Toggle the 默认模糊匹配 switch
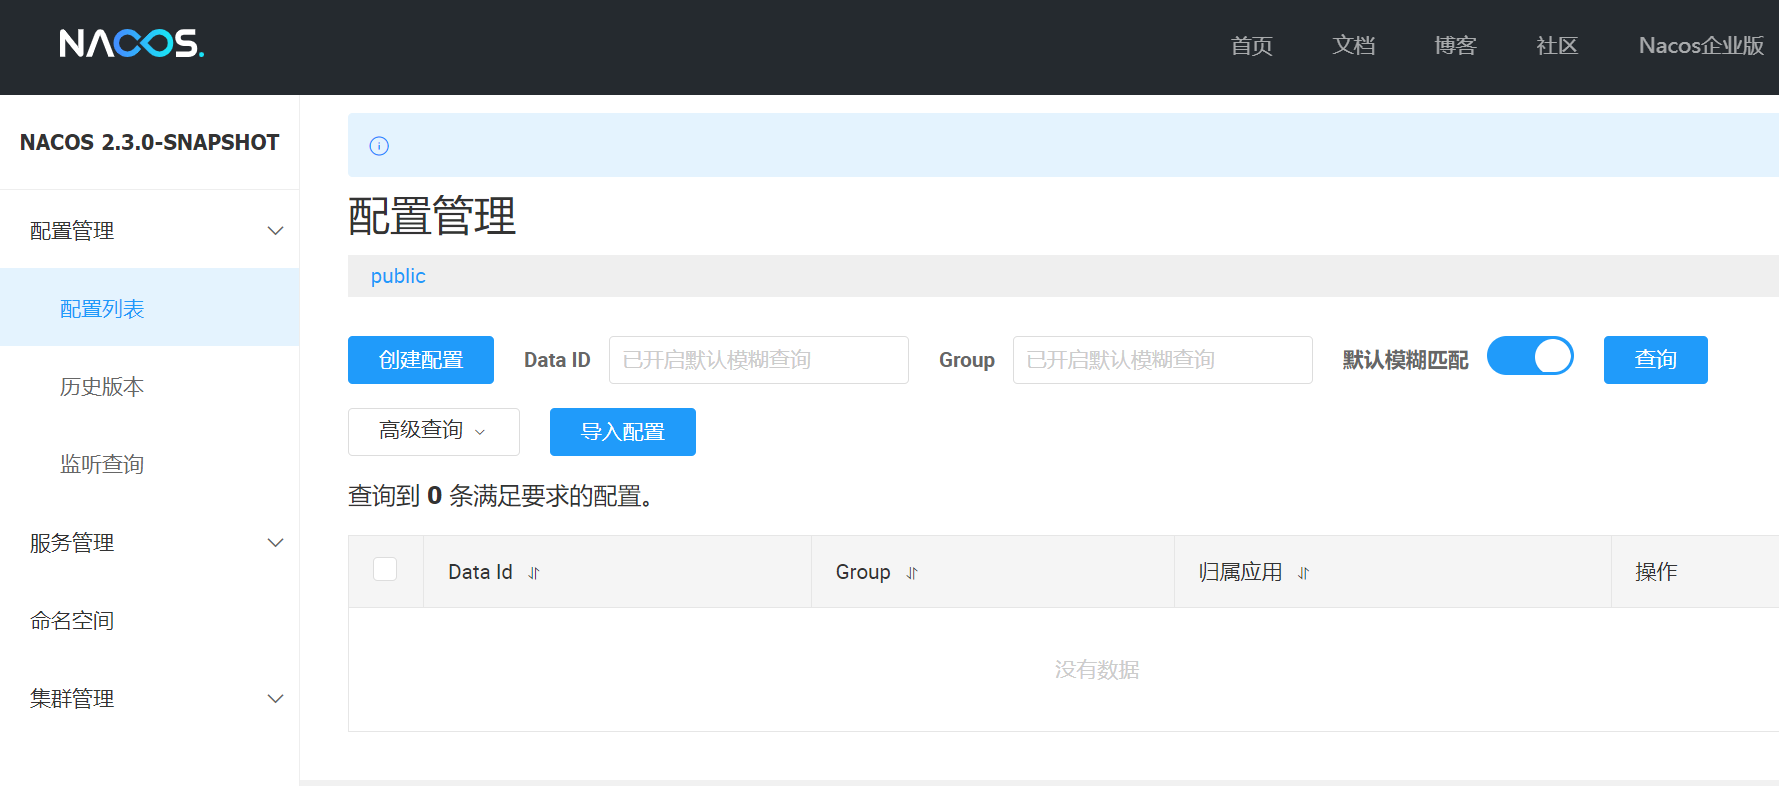The height and width of the screenshot is (786, 1779). [1530, 356]
